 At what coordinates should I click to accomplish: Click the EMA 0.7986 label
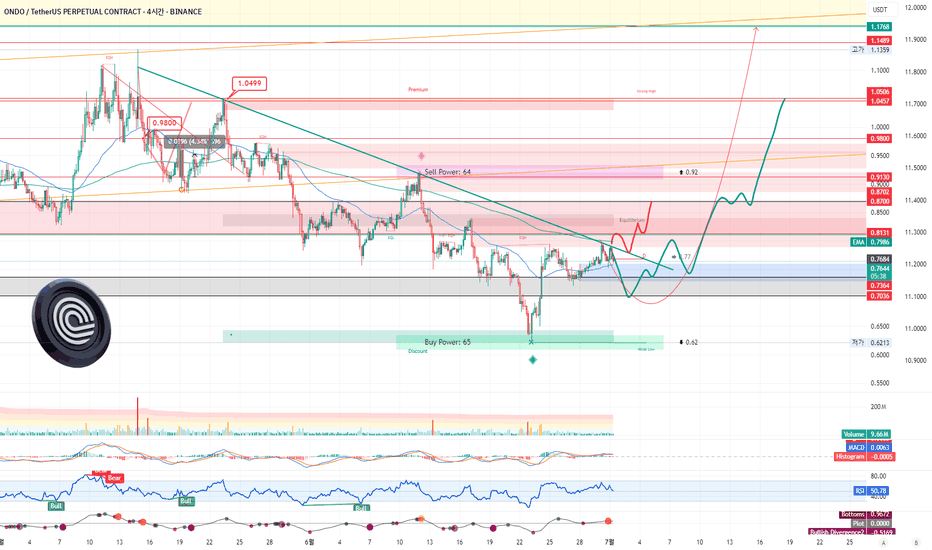pyautogui.click(x=871, y=242)
